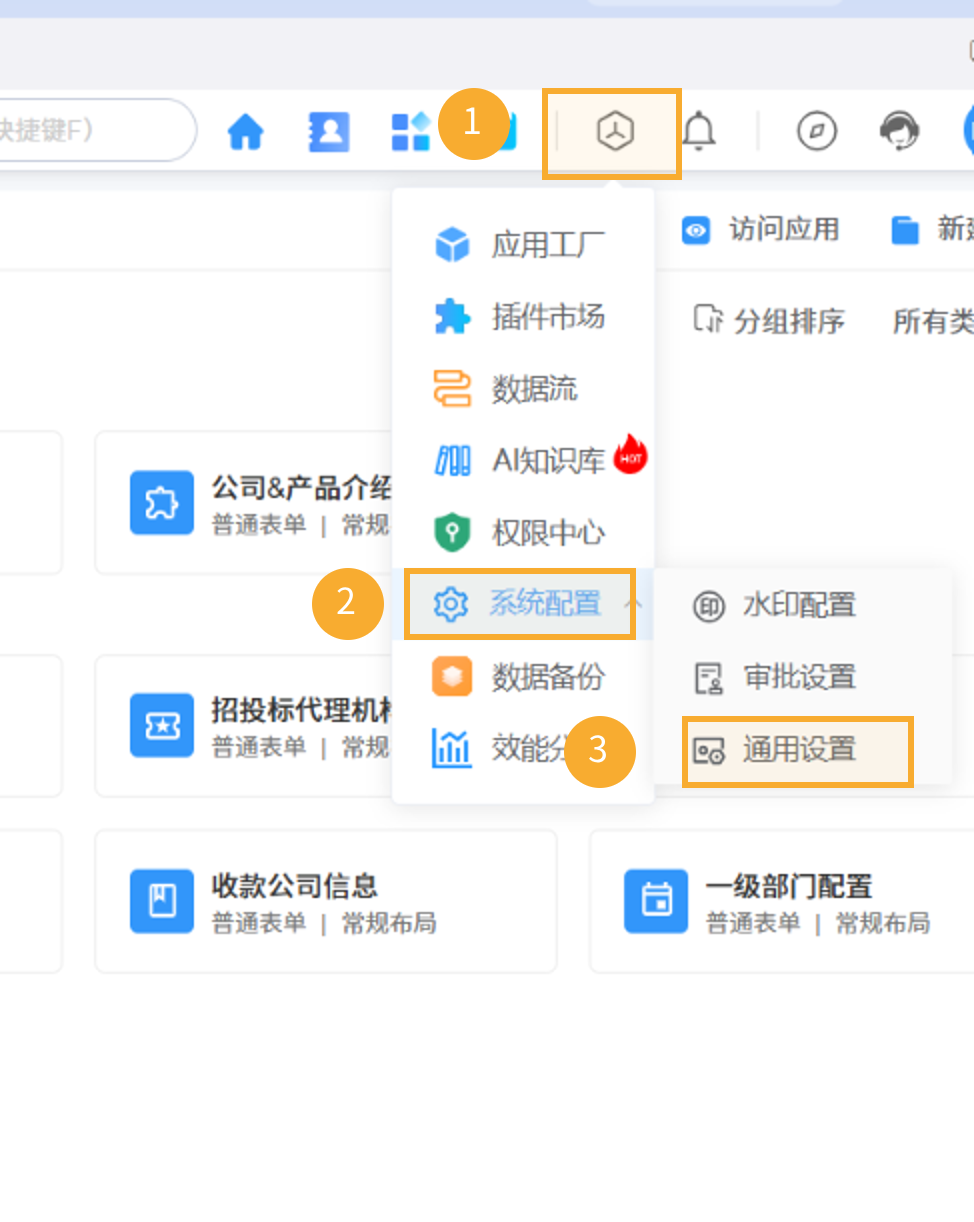Click the 通用设置 settings icon
Image resolution: width=974 pixels, height=1222 pixels.
point(709,750)
